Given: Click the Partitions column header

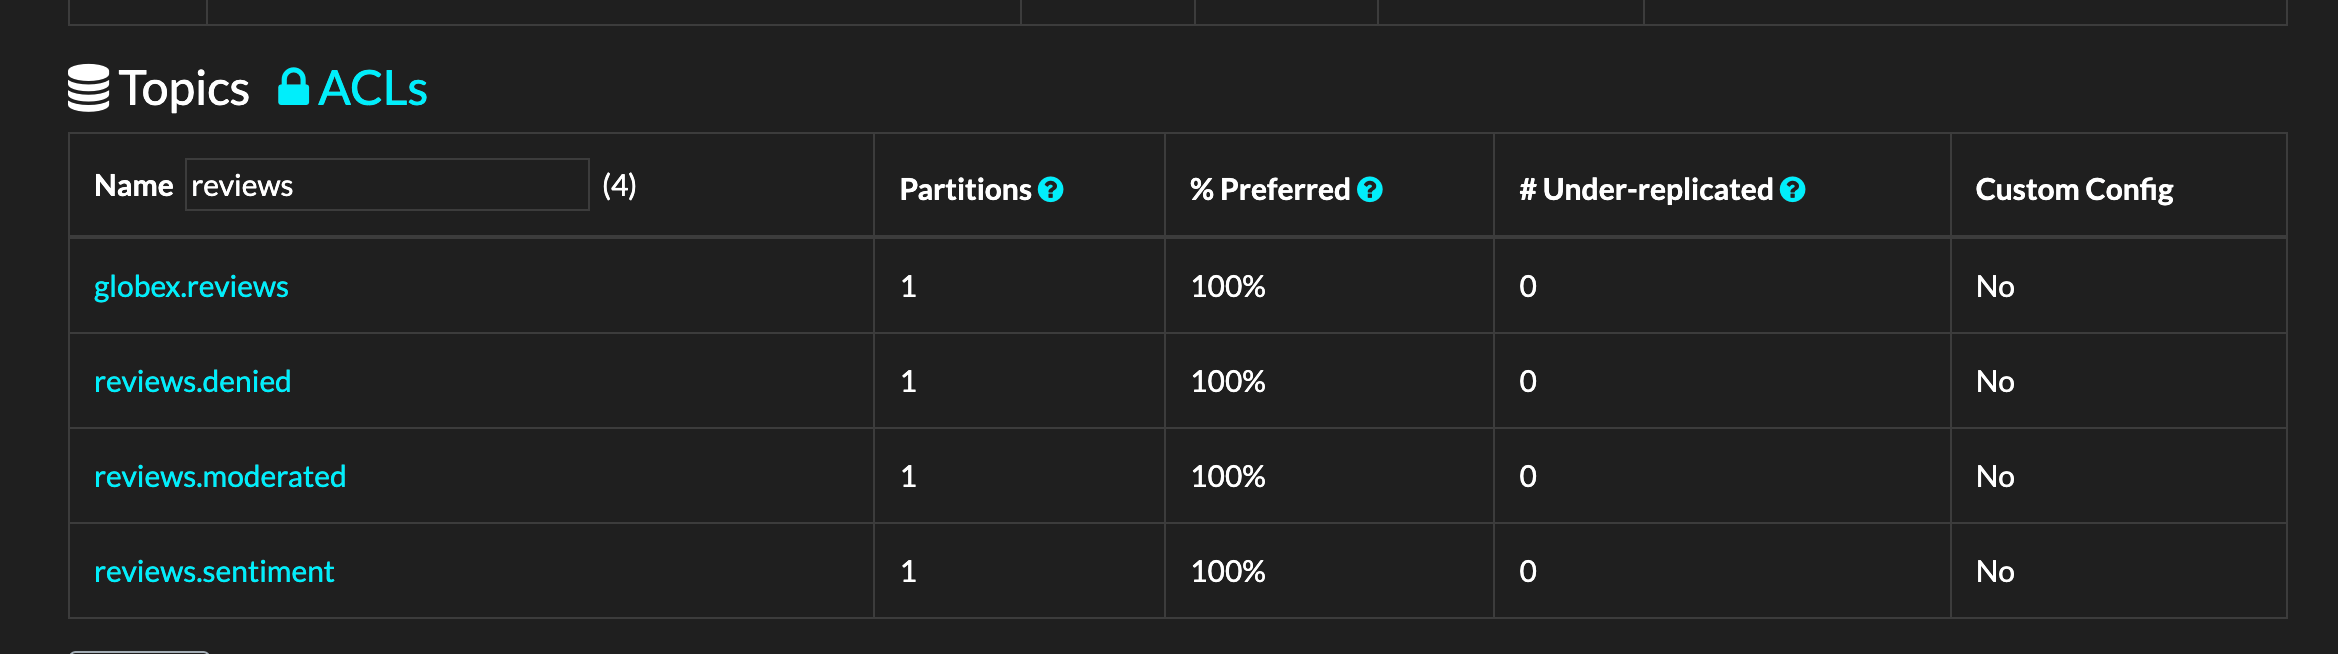Looking at the screenshot, I should (965, 189).
